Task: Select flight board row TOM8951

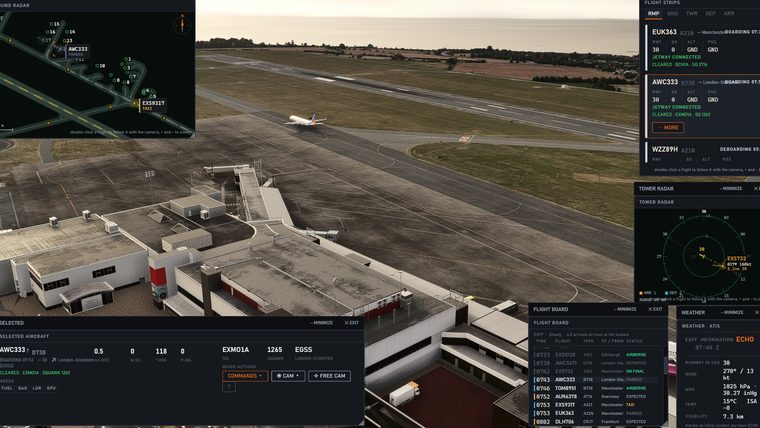Action: 595,388
